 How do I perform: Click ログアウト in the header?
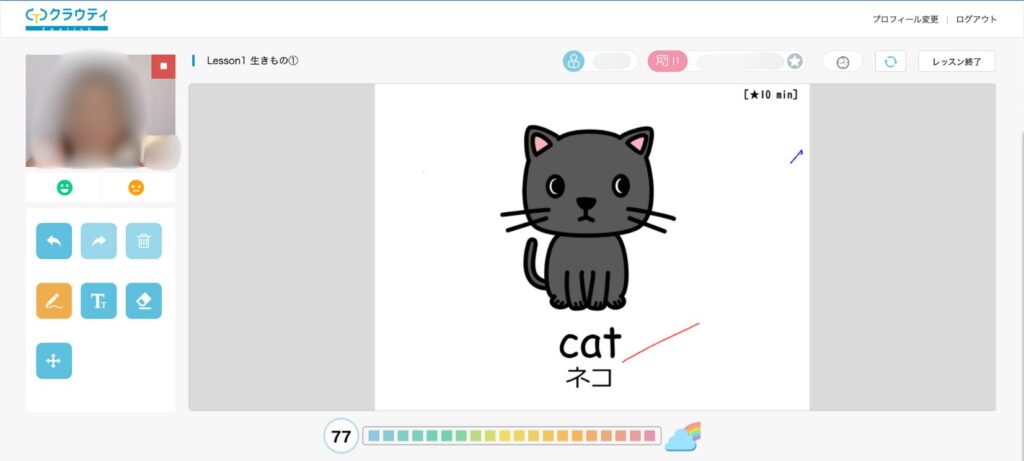pyautogui.click(x=976, y=19)
